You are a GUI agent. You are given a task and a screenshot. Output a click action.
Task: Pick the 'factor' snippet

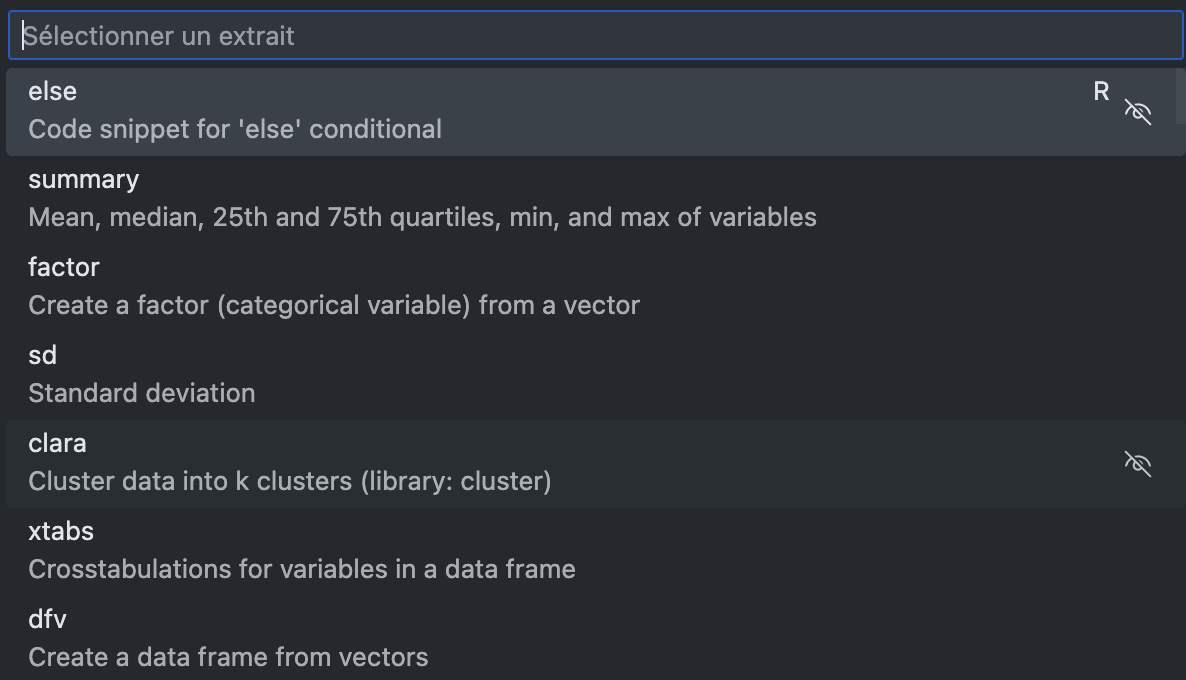click(x=64, y=268)
